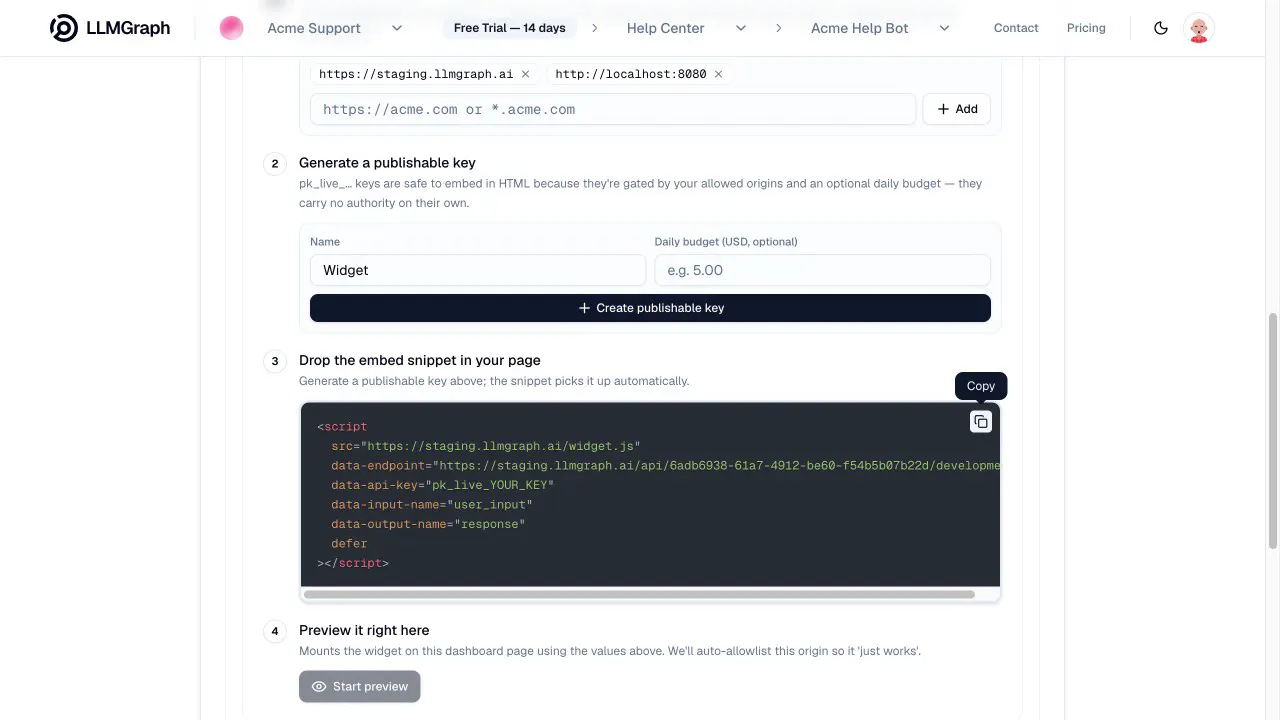Open the user profile avatar menu
Viewport: 1280px width, 720px height.
click(x=1199, y=28)
